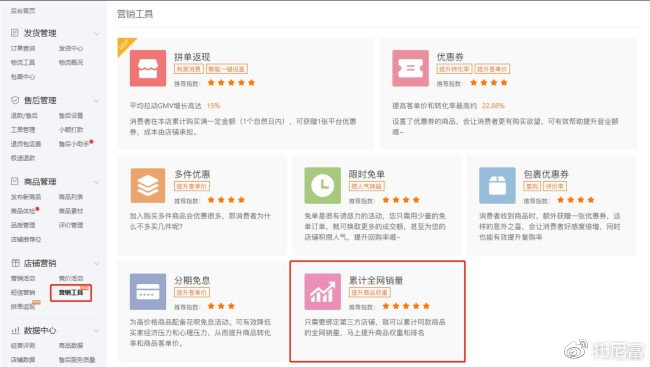Click the 限时免单 green clock icon

pos(323,185)
